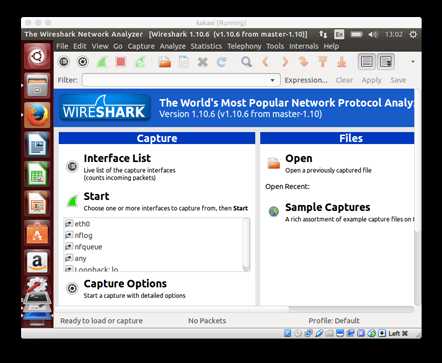Click the Profile: Default status entry
Screen dimensions: 442x363
coord(334,321)
